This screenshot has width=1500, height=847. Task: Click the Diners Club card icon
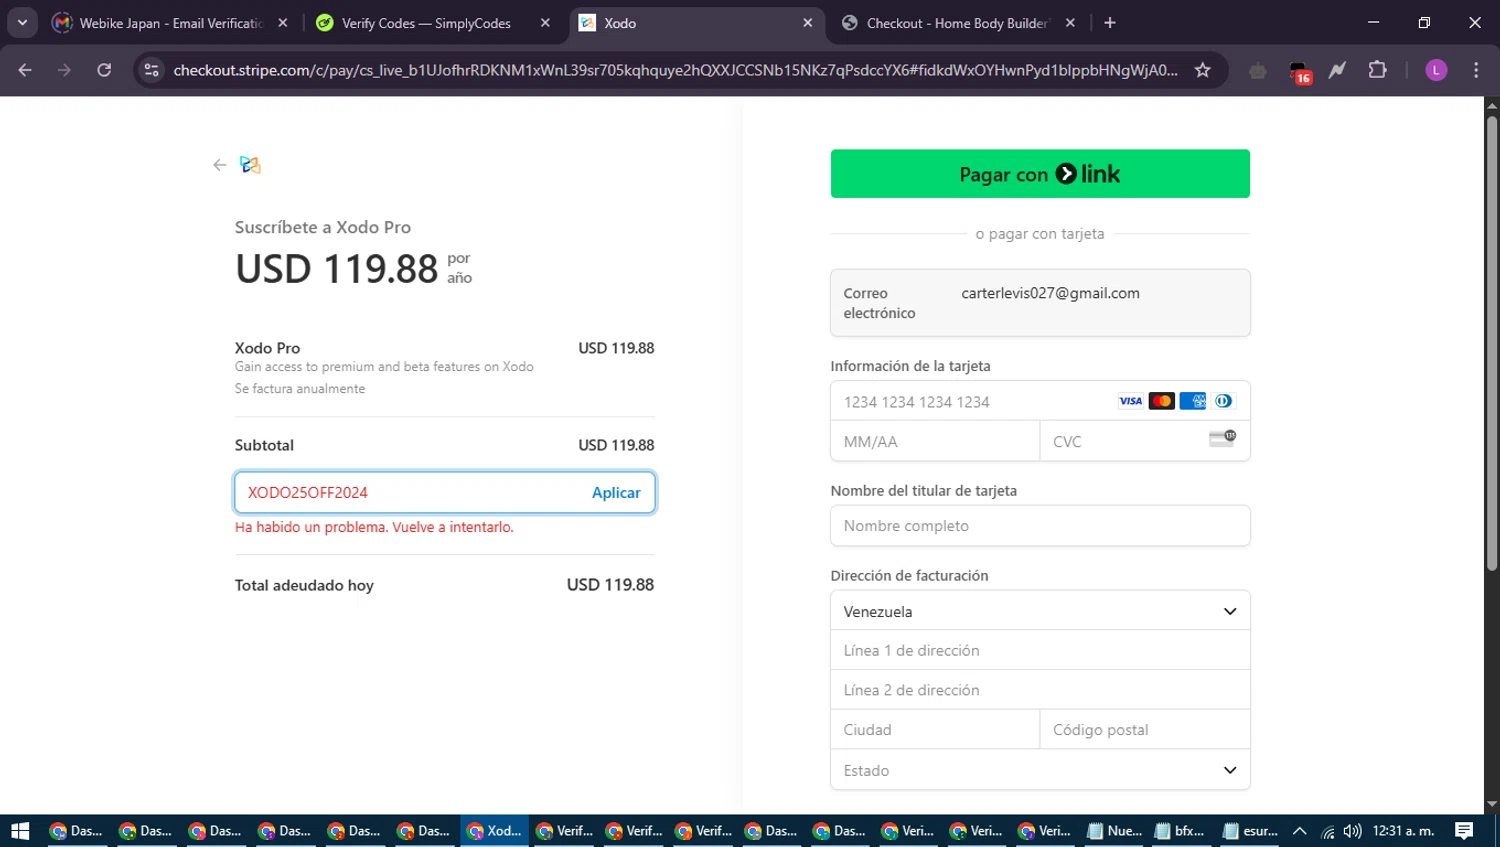1223,401
